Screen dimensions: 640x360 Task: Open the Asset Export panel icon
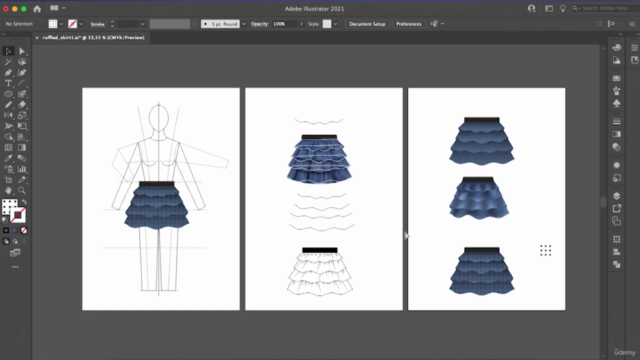[617, 209]
